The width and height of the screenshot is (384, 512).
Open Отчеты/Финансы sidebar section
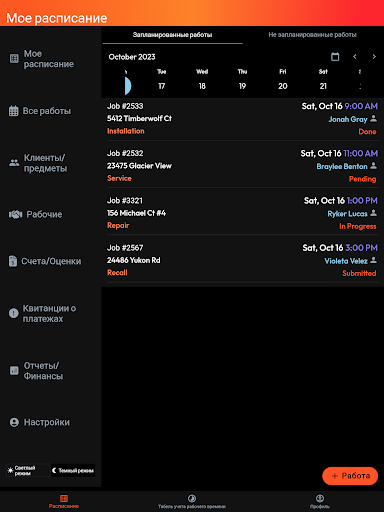[36, 371]
